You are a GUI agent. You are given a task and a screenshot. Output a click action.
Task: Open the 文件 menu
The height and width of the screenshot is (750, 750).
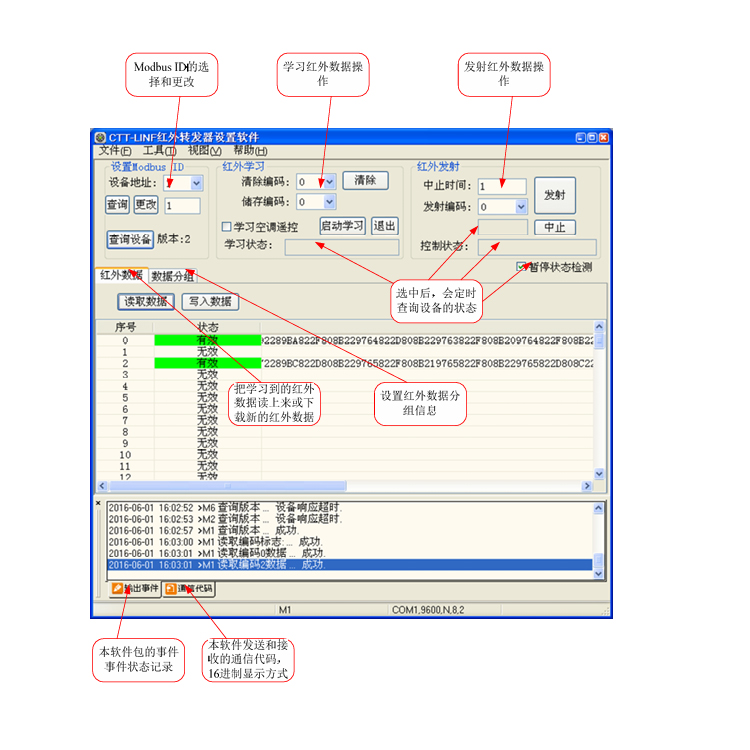(114, 150)
